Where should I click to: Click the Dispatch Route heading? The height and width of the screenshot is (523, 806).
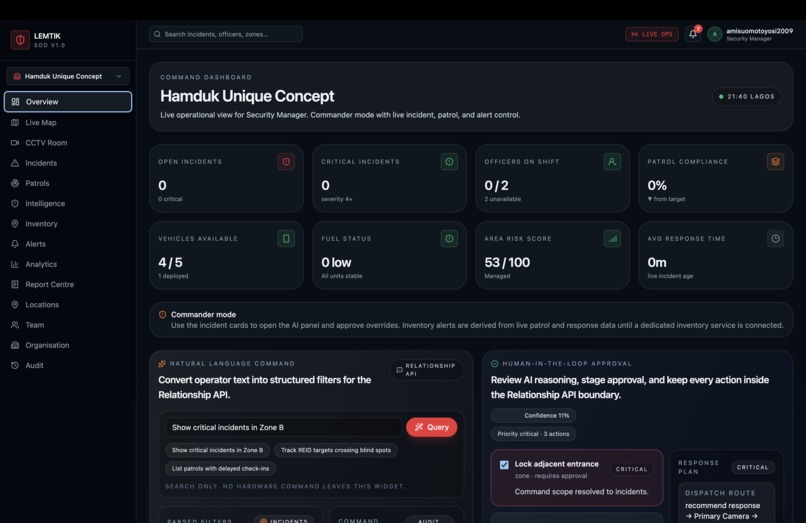(x=720, y=493)
